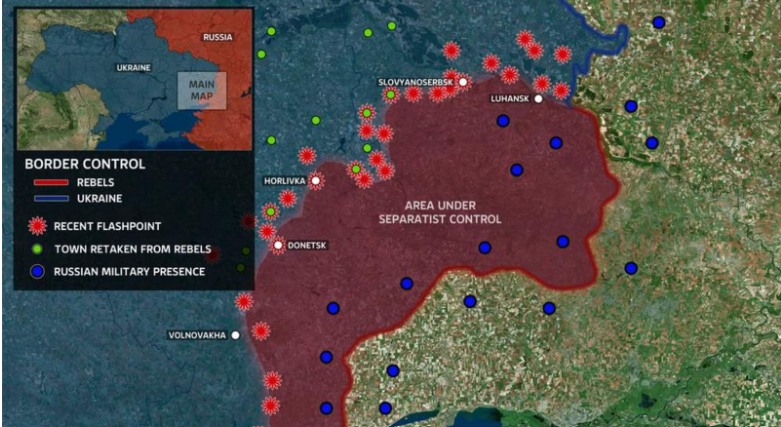Click the LUHANSK city label
781x427 pixels.
pos(510,99)
